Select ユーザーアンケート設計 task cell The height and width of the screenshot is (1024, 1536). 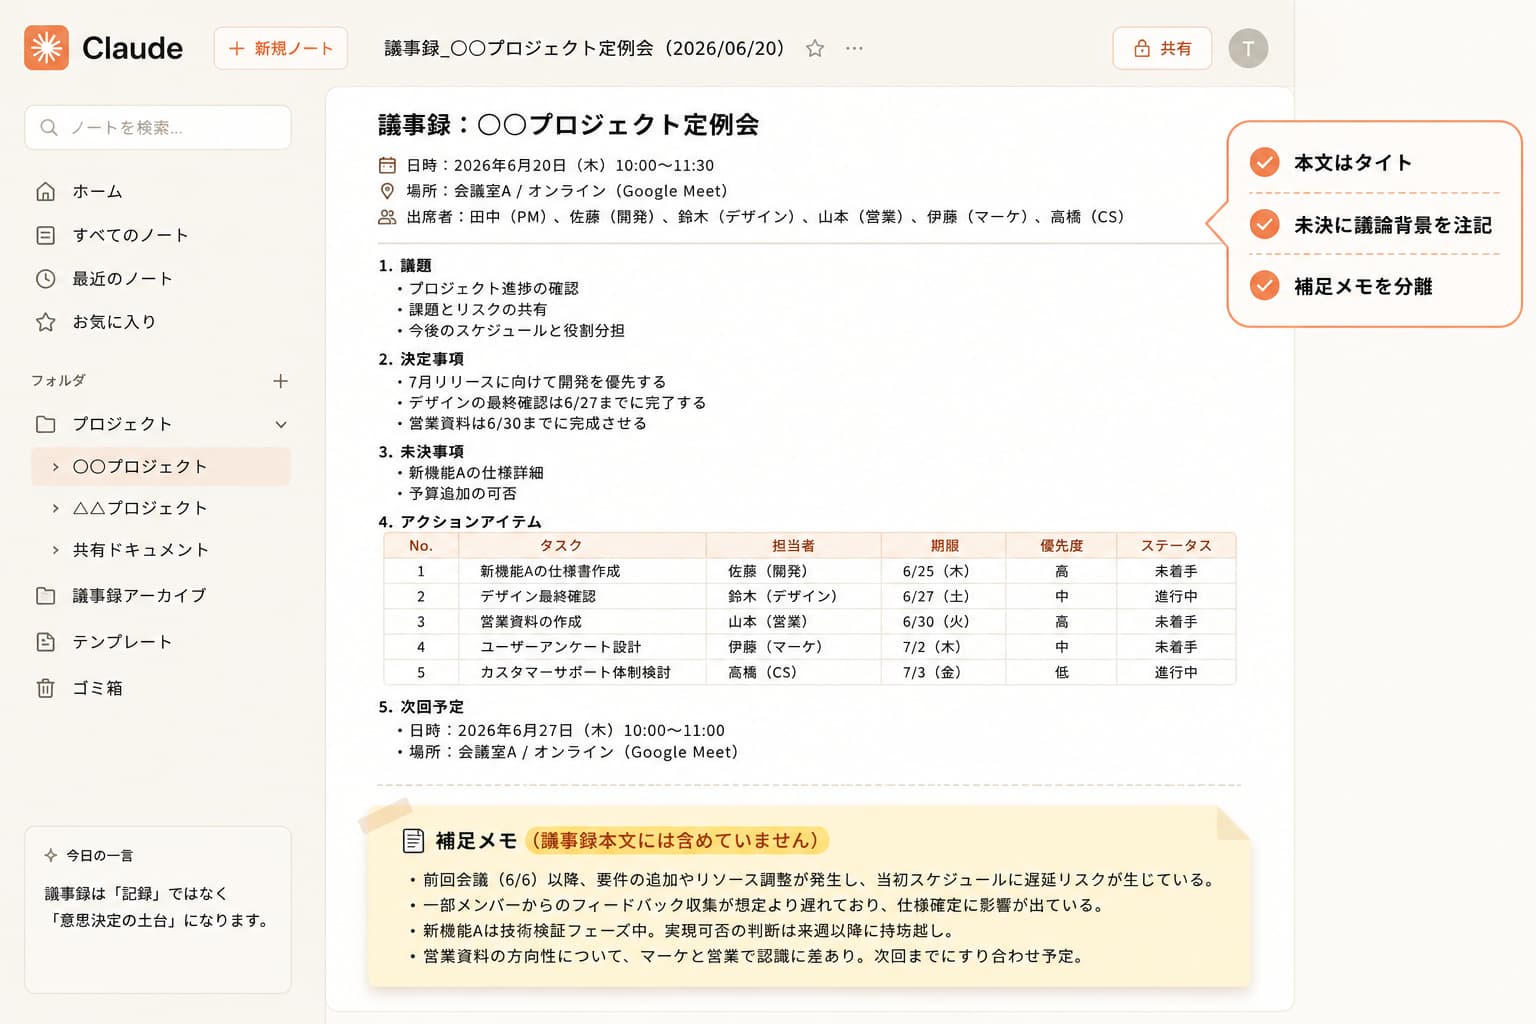click(582, 647)
